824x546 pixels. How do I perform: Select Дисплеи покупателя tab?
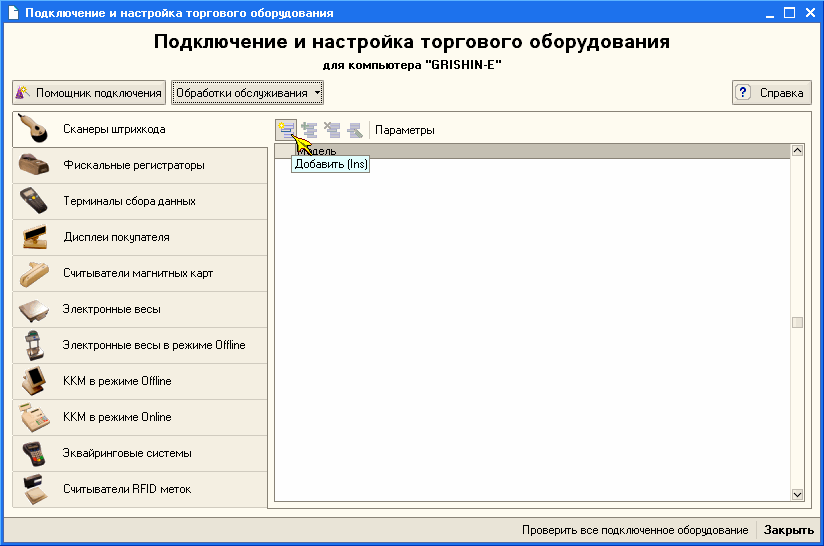click(x=140, y=238)
